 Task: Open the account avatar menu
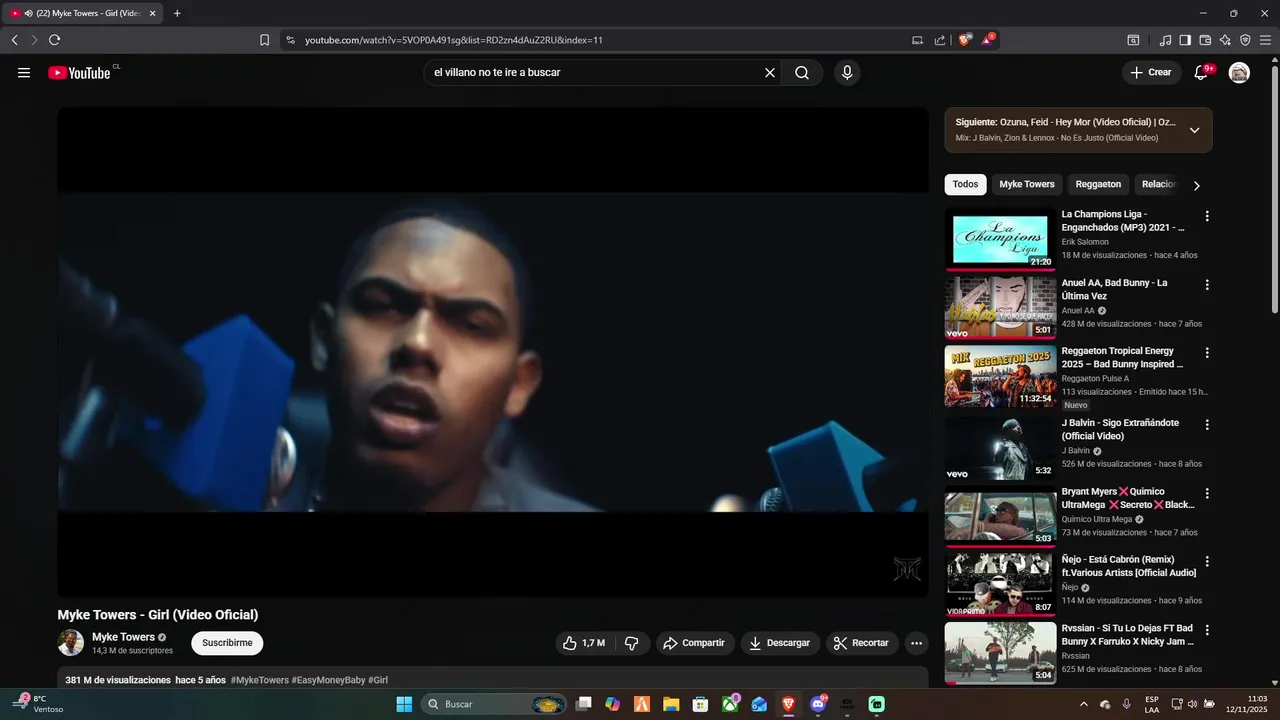pos(1239,72)
